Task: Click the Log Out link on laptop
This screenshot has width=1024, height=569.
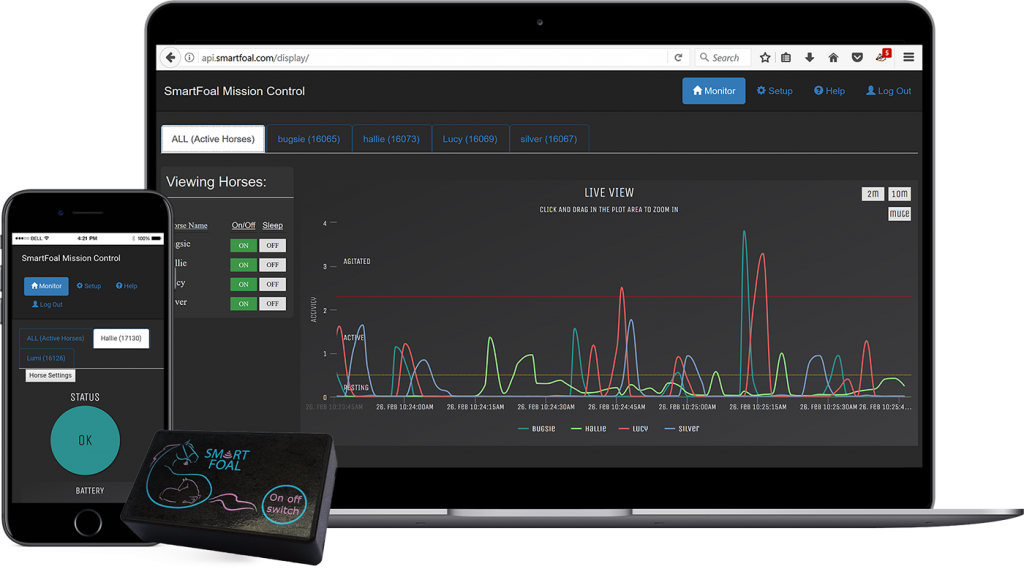Action: (888, 91)
